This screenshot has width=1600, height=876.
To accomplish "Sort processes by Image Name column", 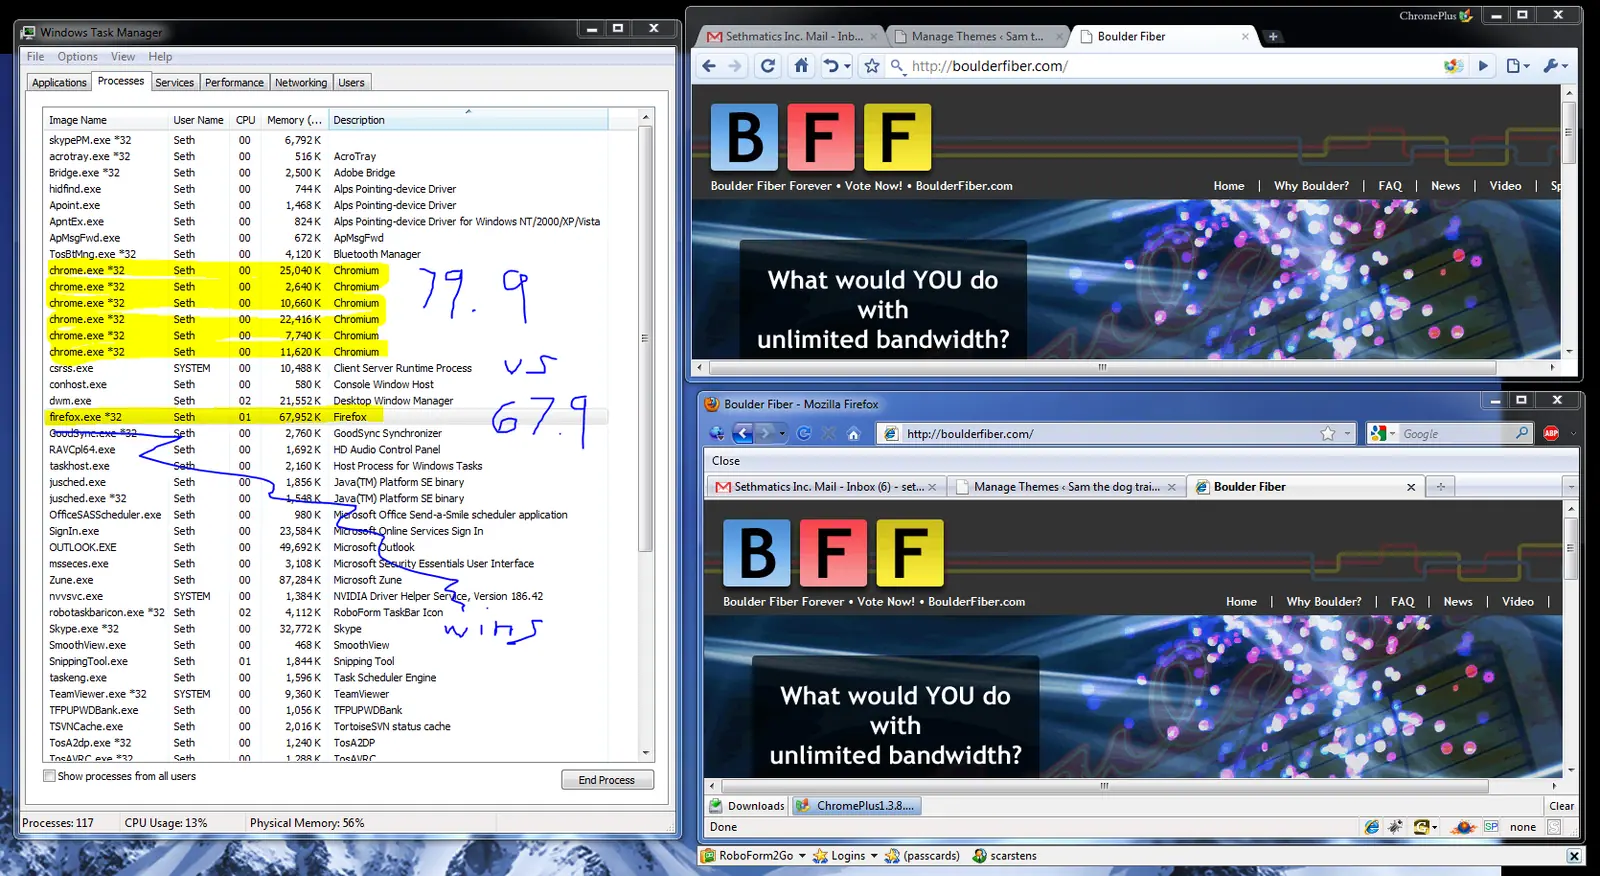I will 106,120.
